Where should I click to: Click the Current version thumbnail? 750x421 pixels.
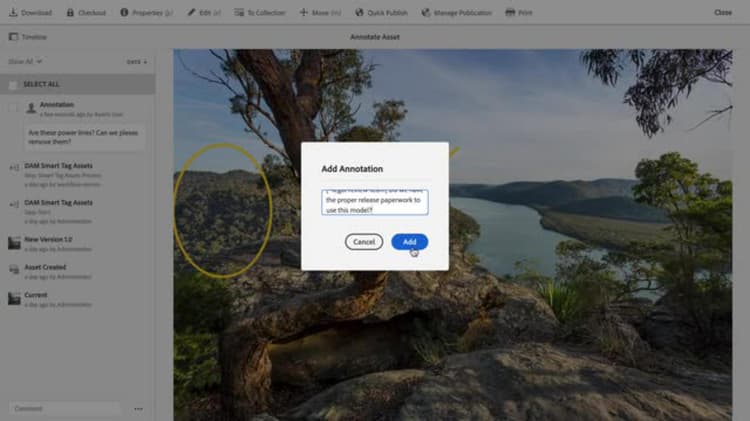[14, 299]
